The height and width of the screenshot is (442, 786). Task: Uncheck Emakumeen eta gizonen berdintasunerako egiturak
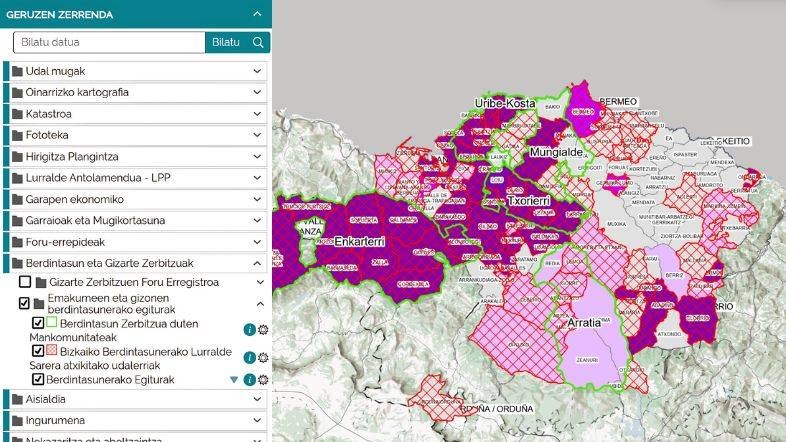click(25, 303)
